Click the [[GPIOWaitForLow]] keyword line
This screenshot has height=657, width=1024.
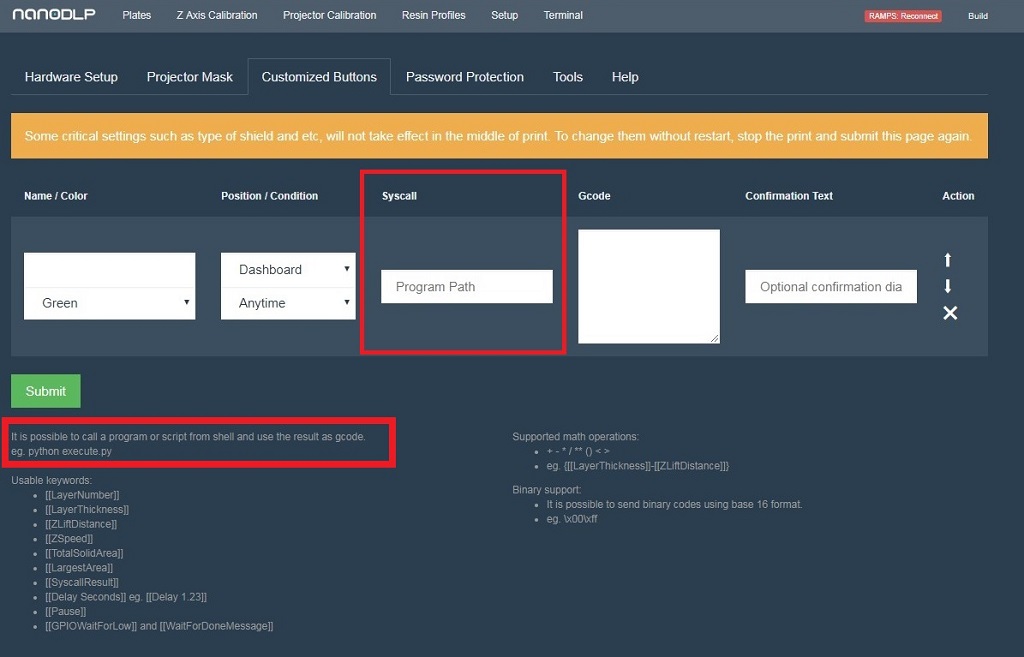(x=159, y=626)
